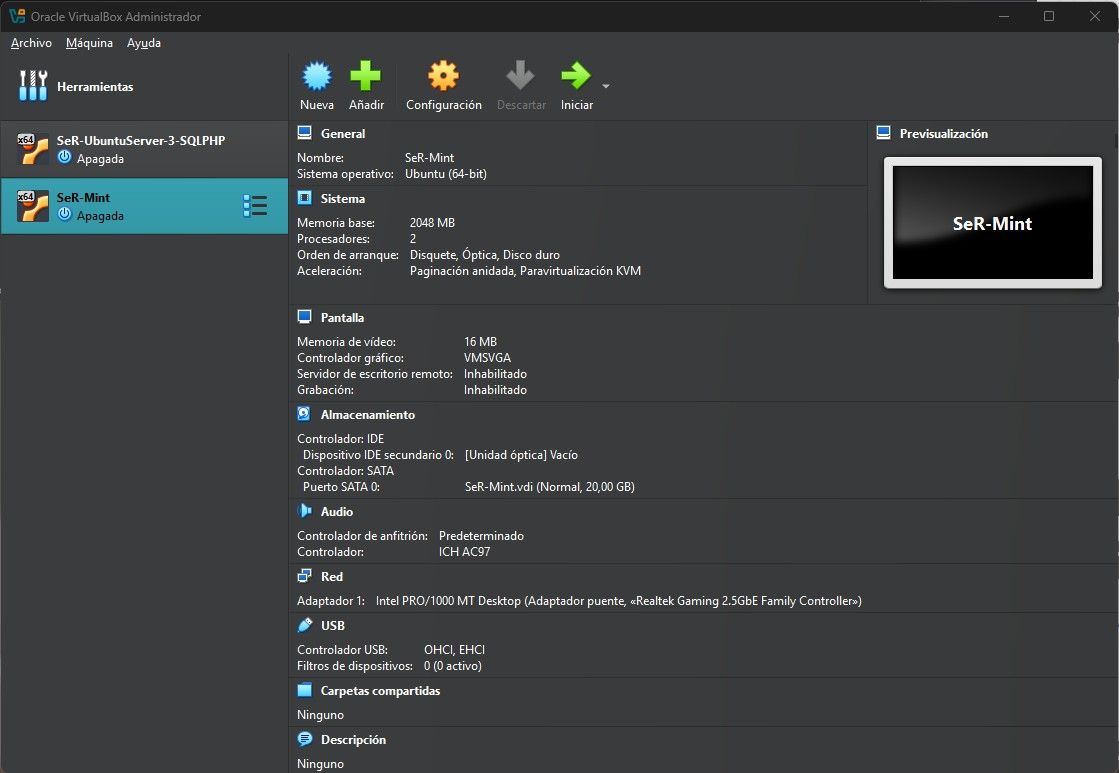The width and height of the screenshot is (1119, 773).
Task: Click the Carpetas compartidas folder icon
Action: pos(305,689)
